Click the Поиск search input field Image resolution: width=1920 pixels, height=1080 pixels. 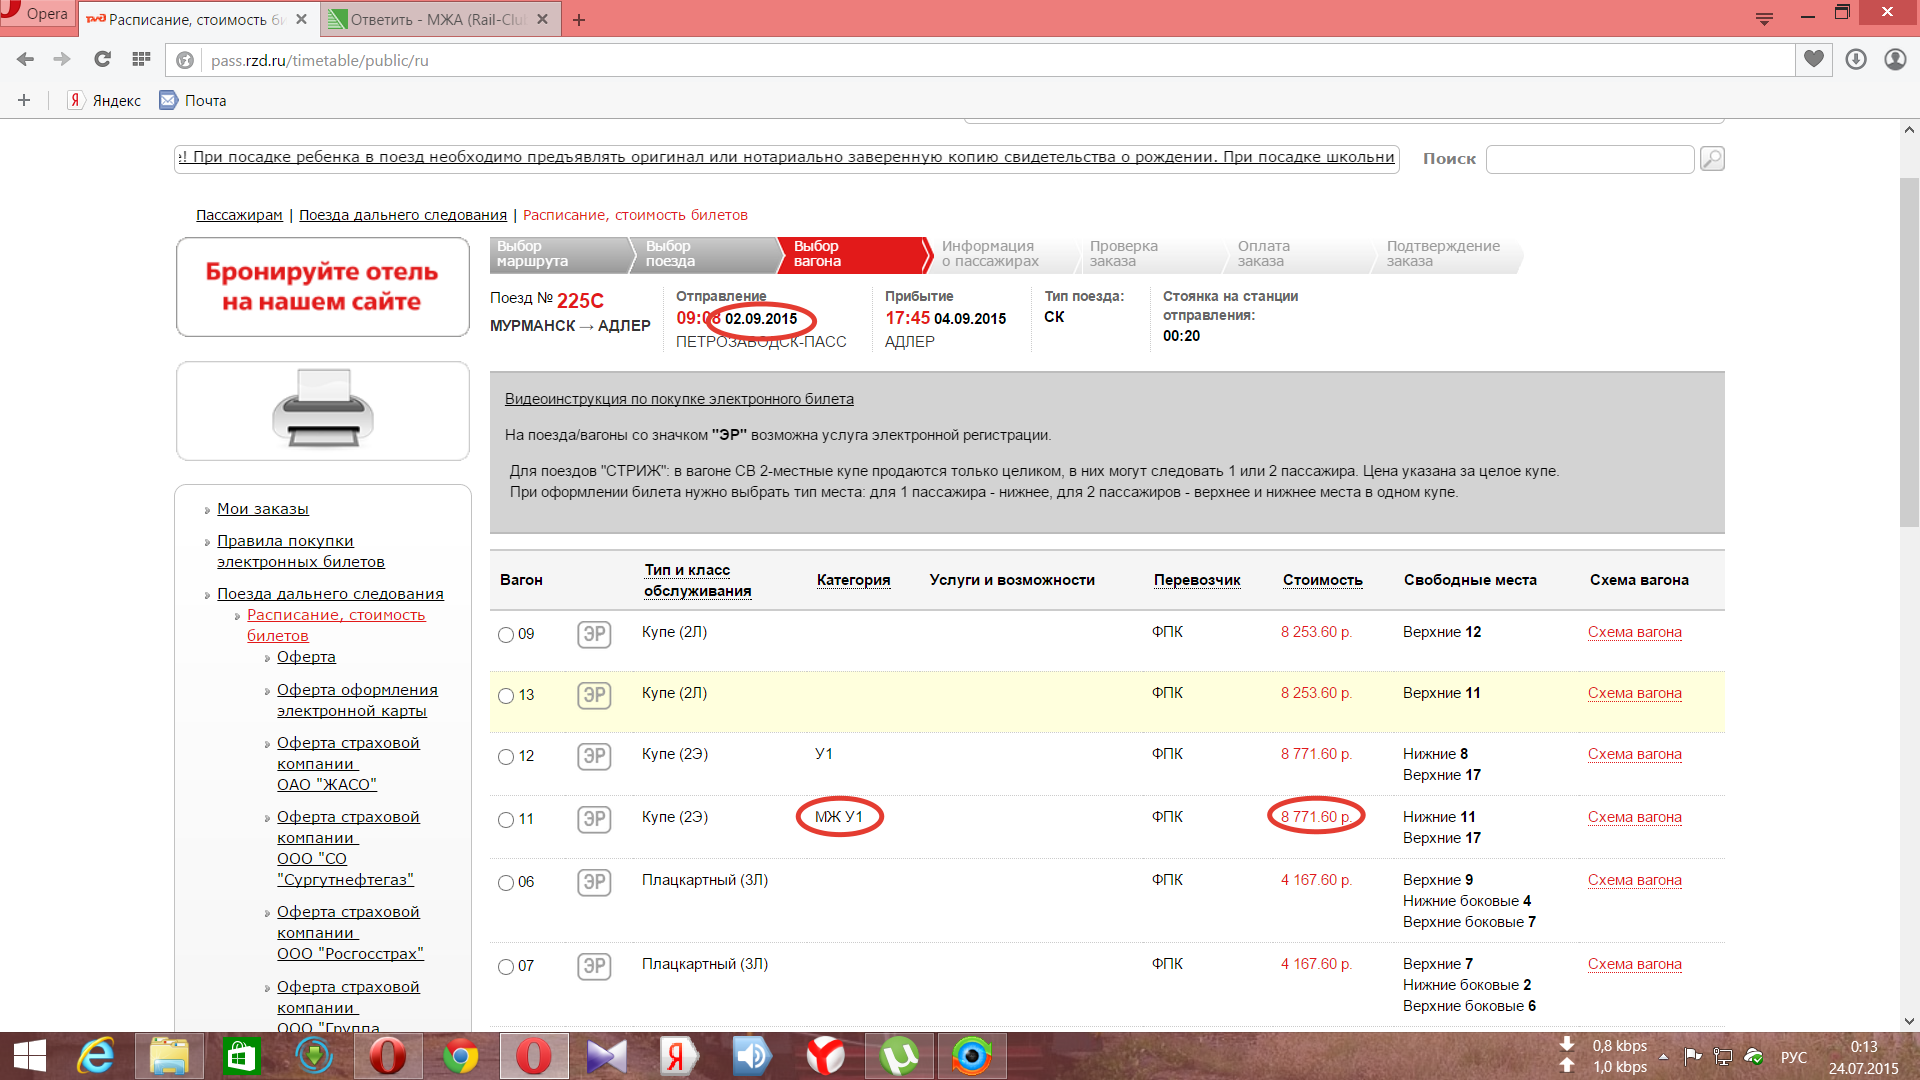click(x=1589, y=159)
